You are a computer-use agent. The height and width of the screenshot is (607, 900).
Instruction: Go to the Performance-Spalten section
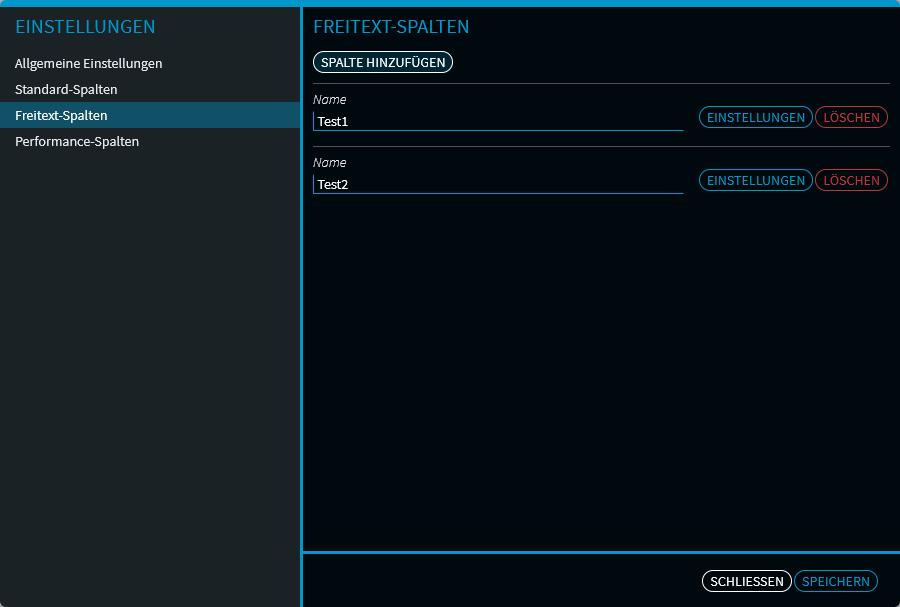(x=77, y=142)
